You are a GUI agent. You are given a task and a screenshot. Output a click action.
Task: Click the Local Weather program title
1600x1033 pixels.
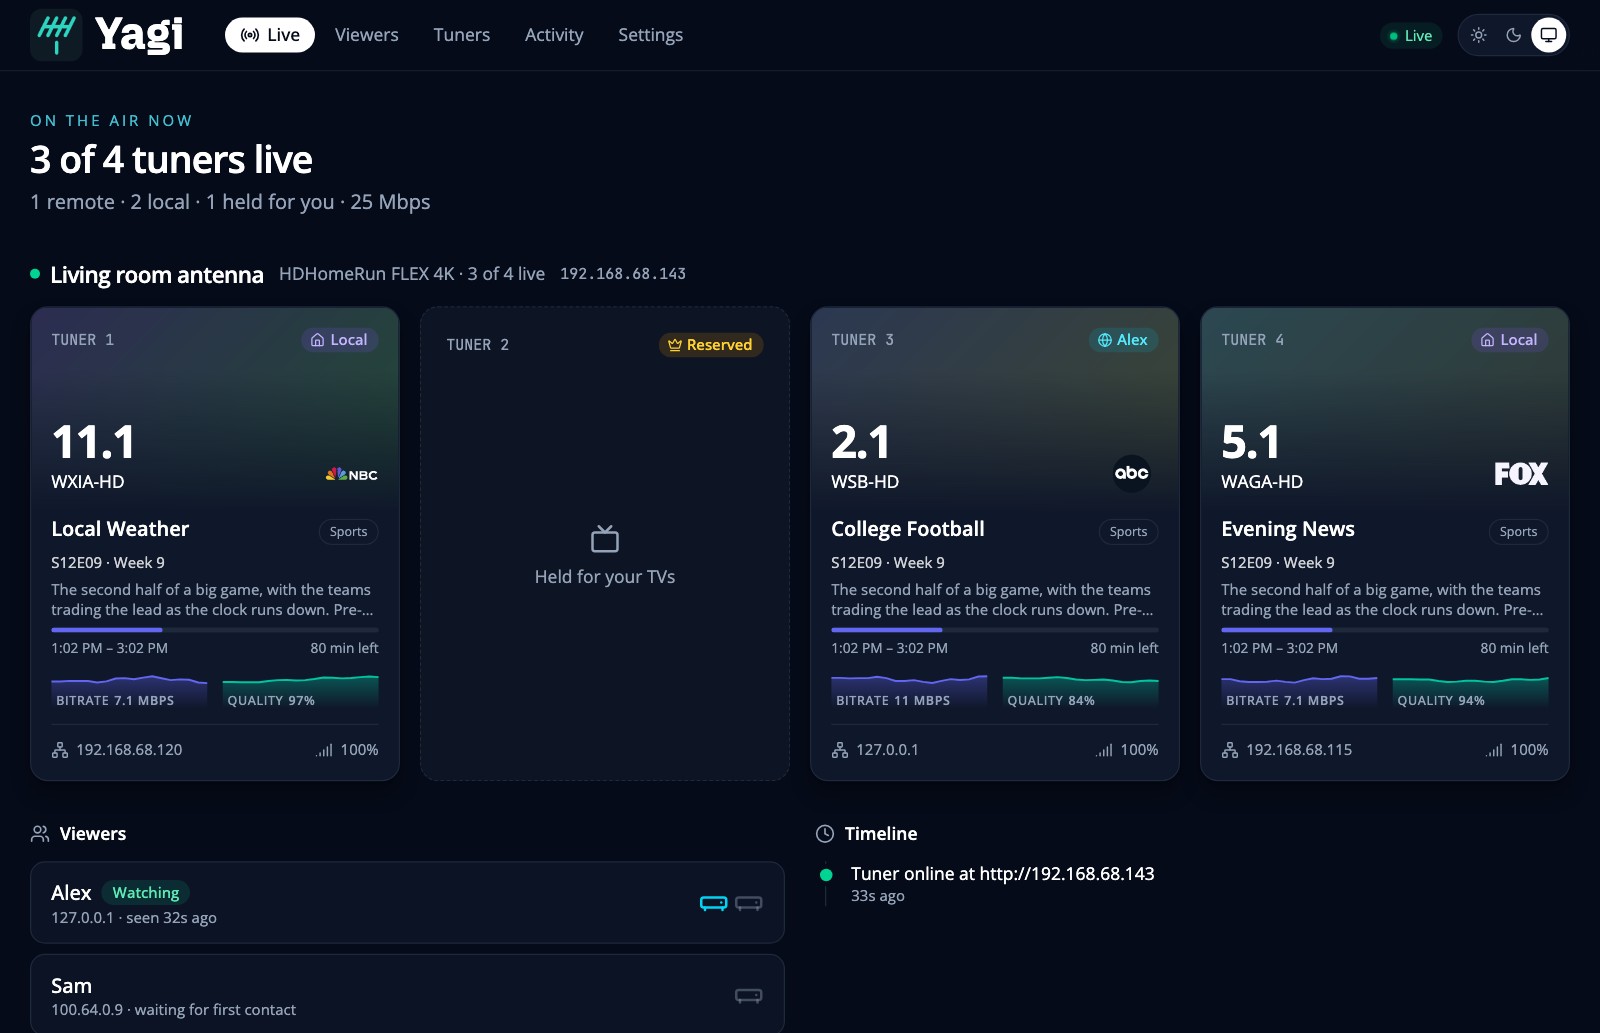[x=120, y=529]
